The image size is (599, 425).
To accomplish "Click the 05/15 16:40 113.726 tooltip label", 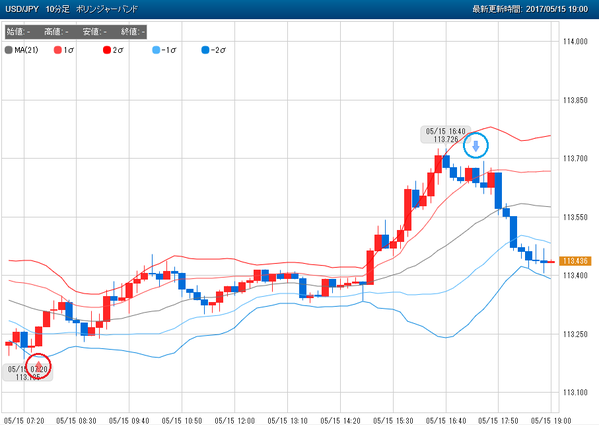I will tap(445, 135).
